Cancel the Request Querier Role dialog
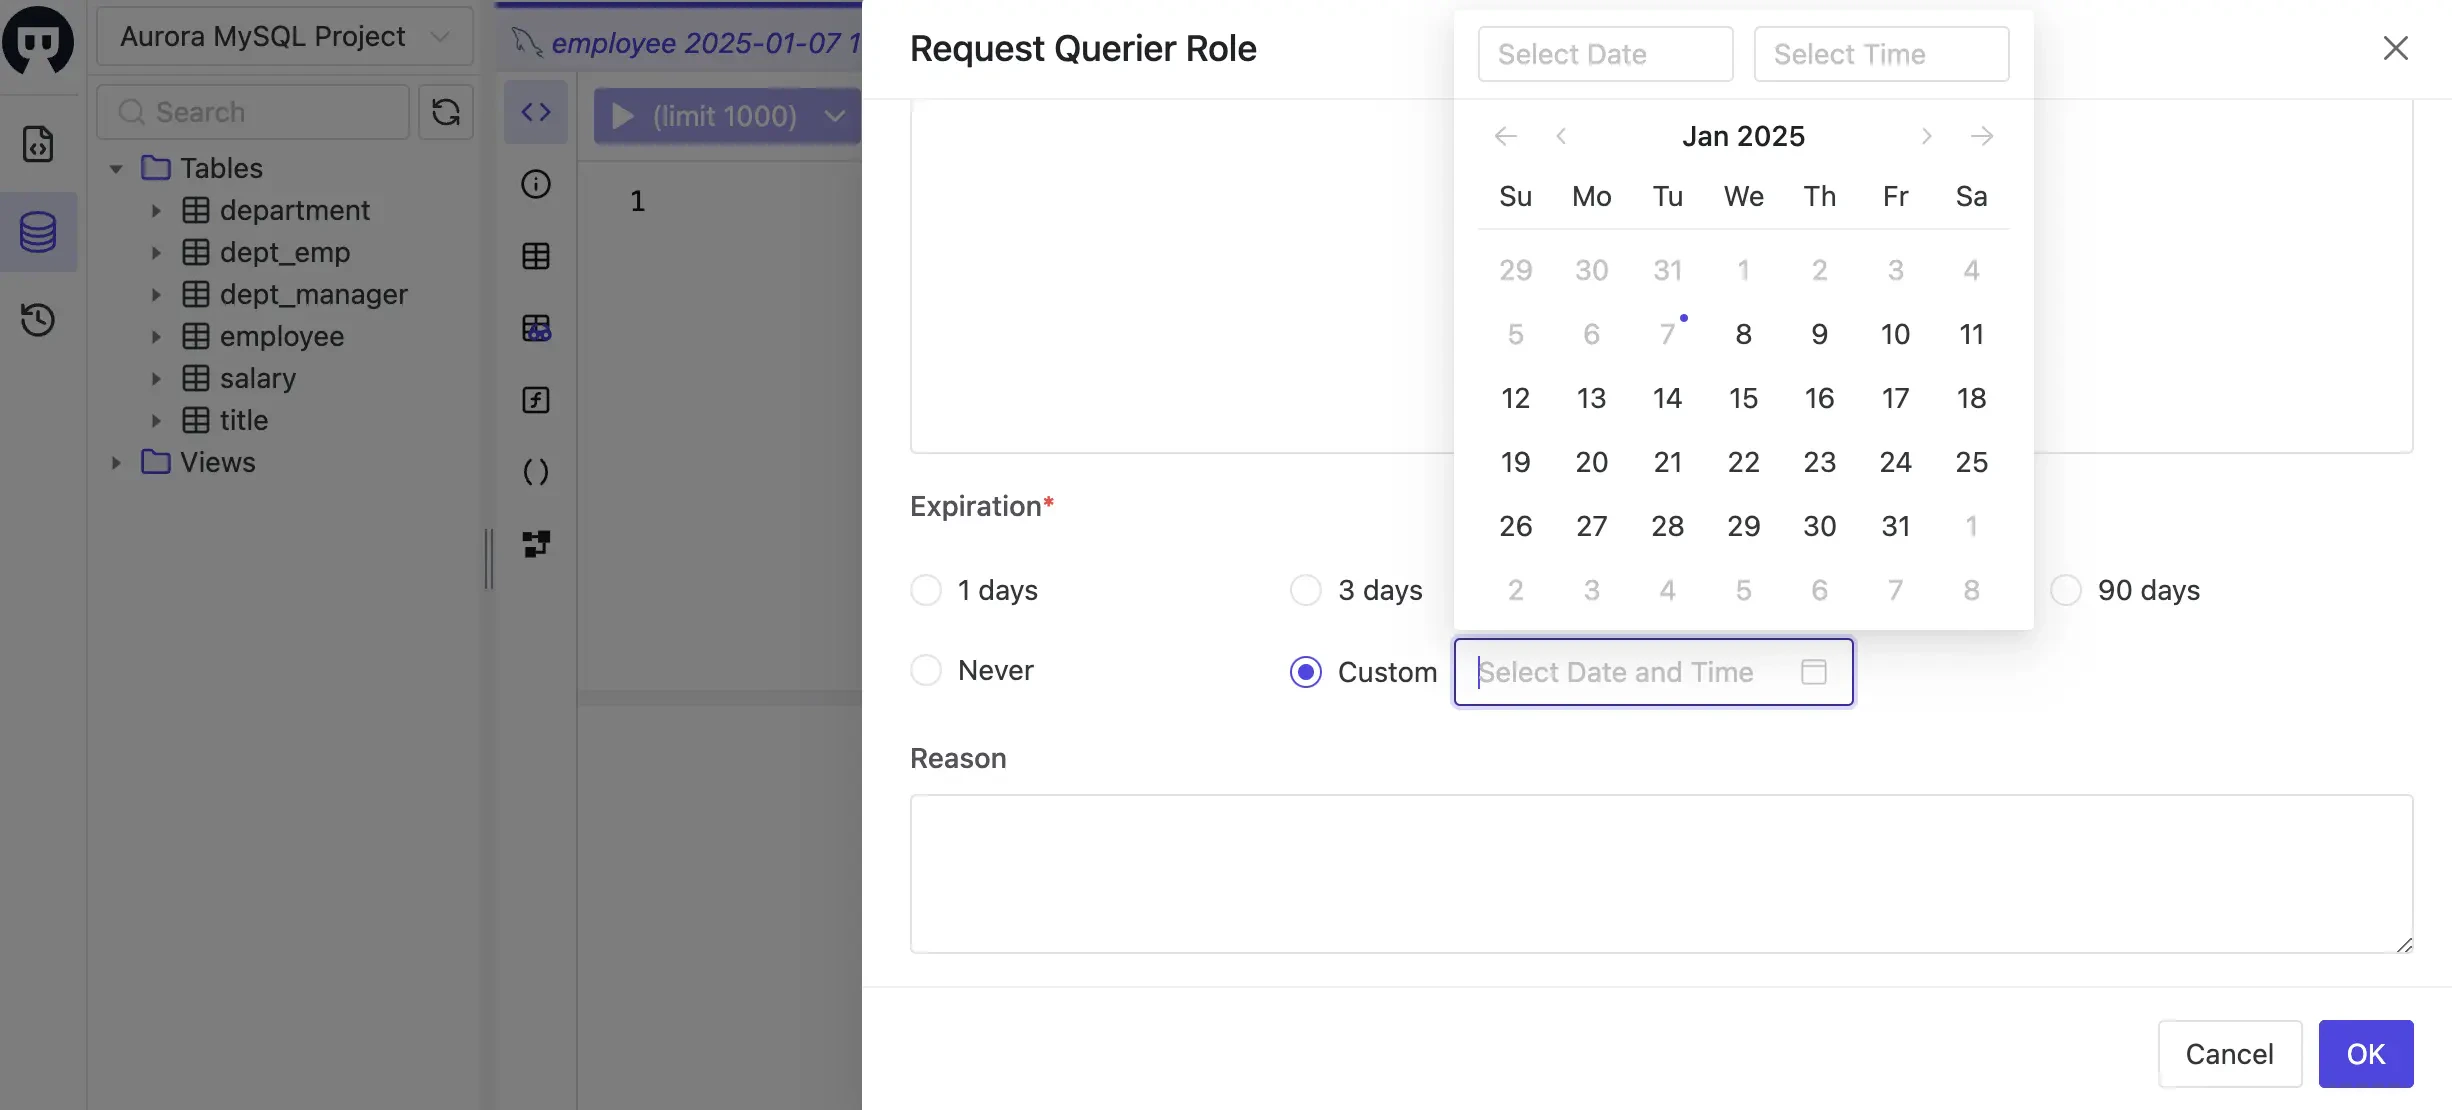 point(2230,1054)
